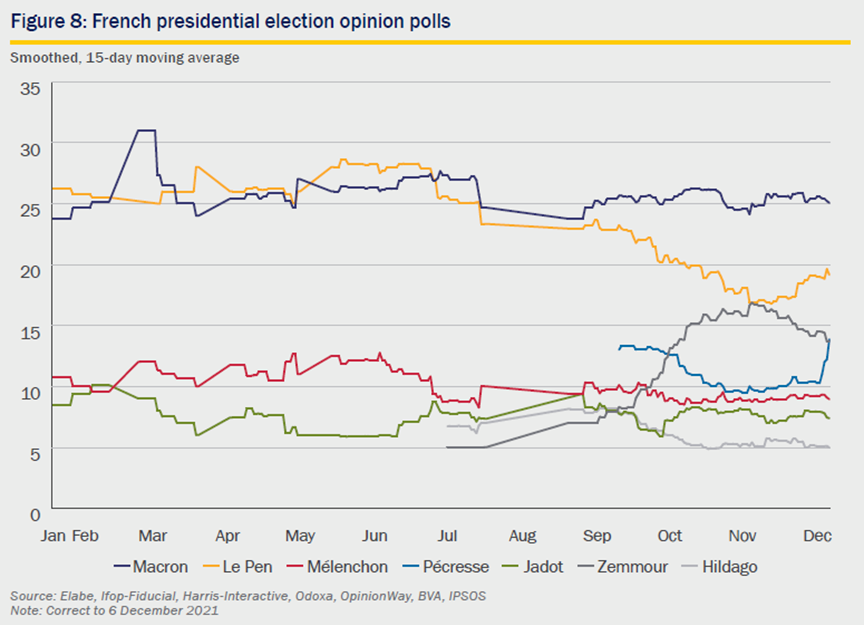The image size is (864, 625).
Task: Click the Le Pen legend label
Action: (x=238, y=567)
